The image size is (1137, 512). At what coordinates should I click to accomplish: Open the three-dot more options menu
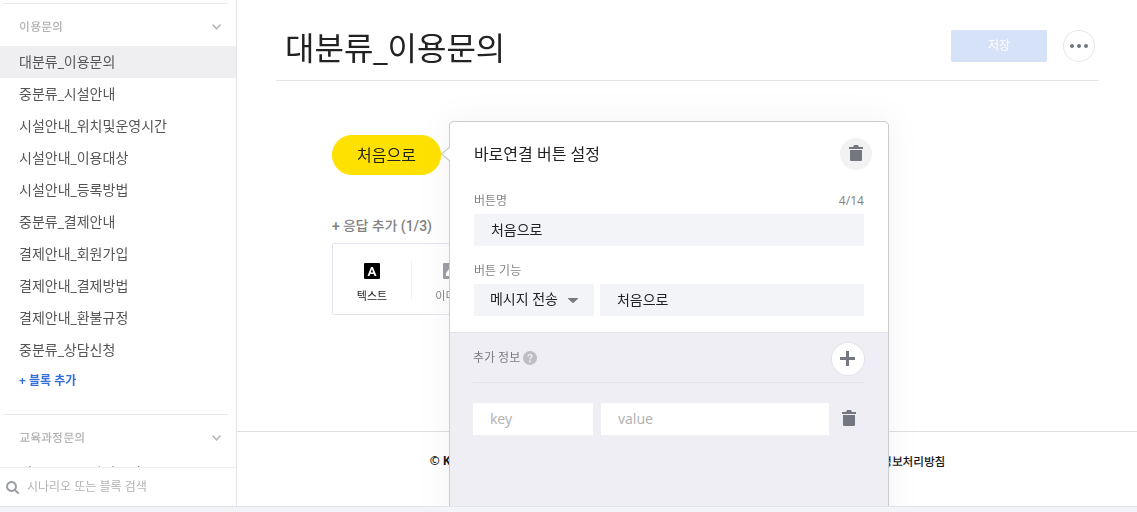[1078, 46]
